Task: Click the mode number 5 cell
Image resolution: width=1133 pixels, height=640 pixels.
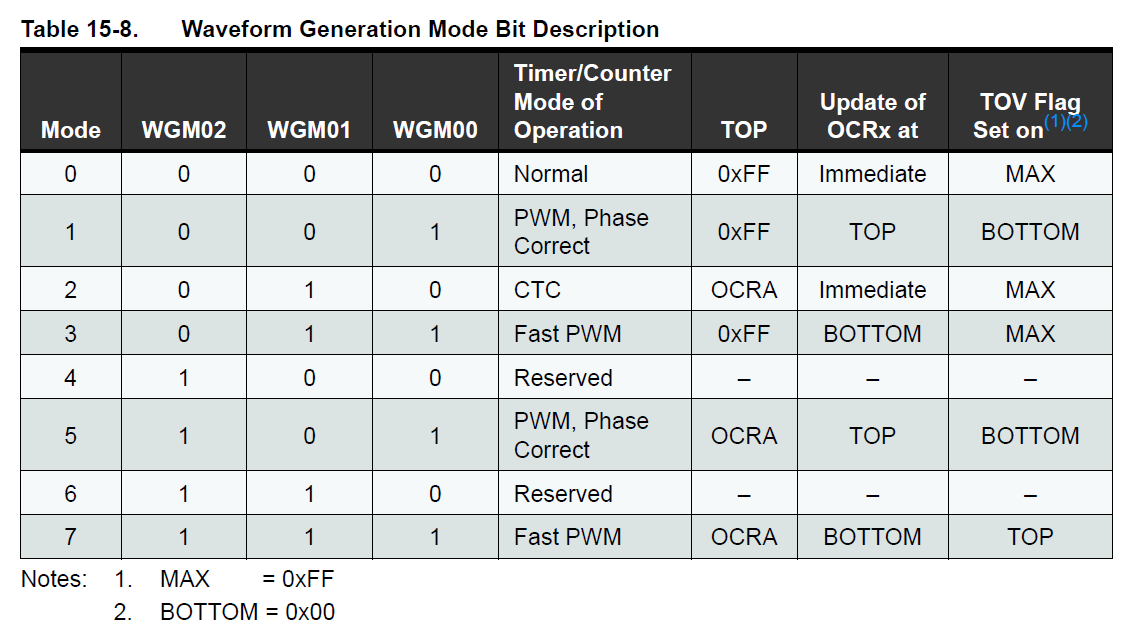Action: (x=70, y=436)
